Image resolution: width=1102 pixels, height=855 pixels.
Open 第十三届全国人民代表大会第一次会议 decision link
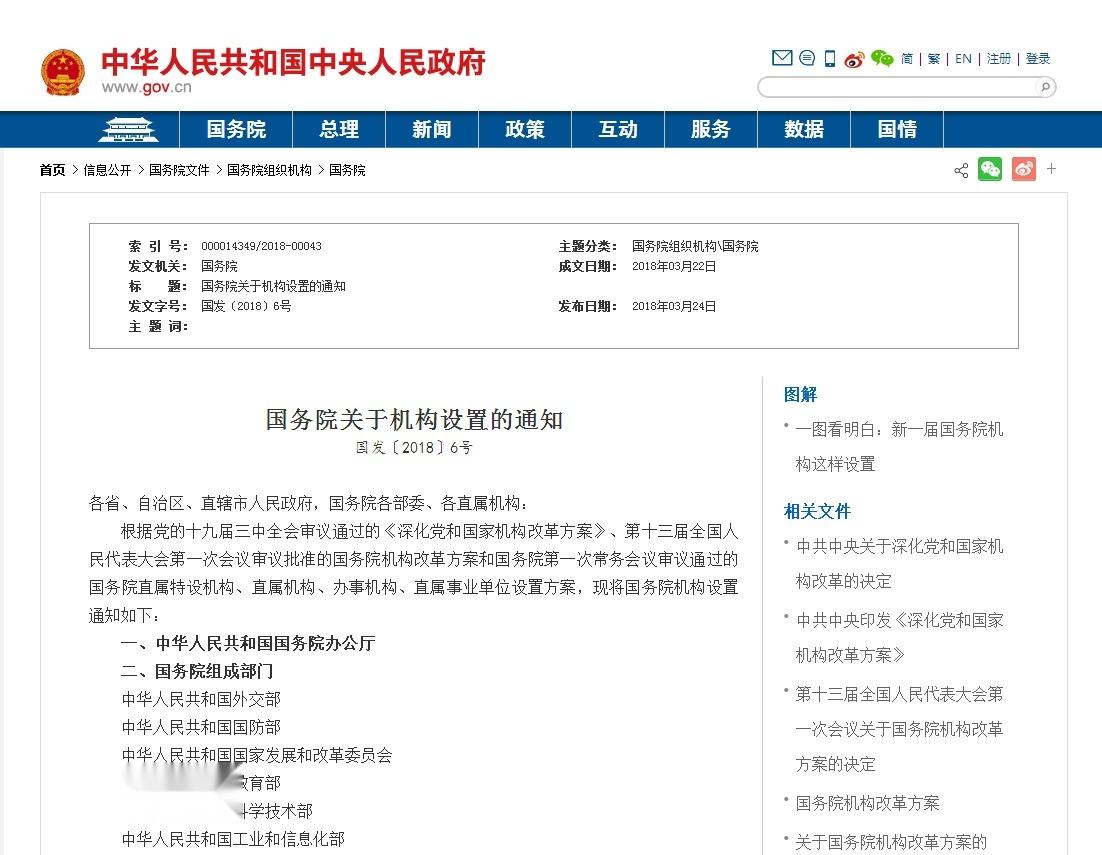899,729
